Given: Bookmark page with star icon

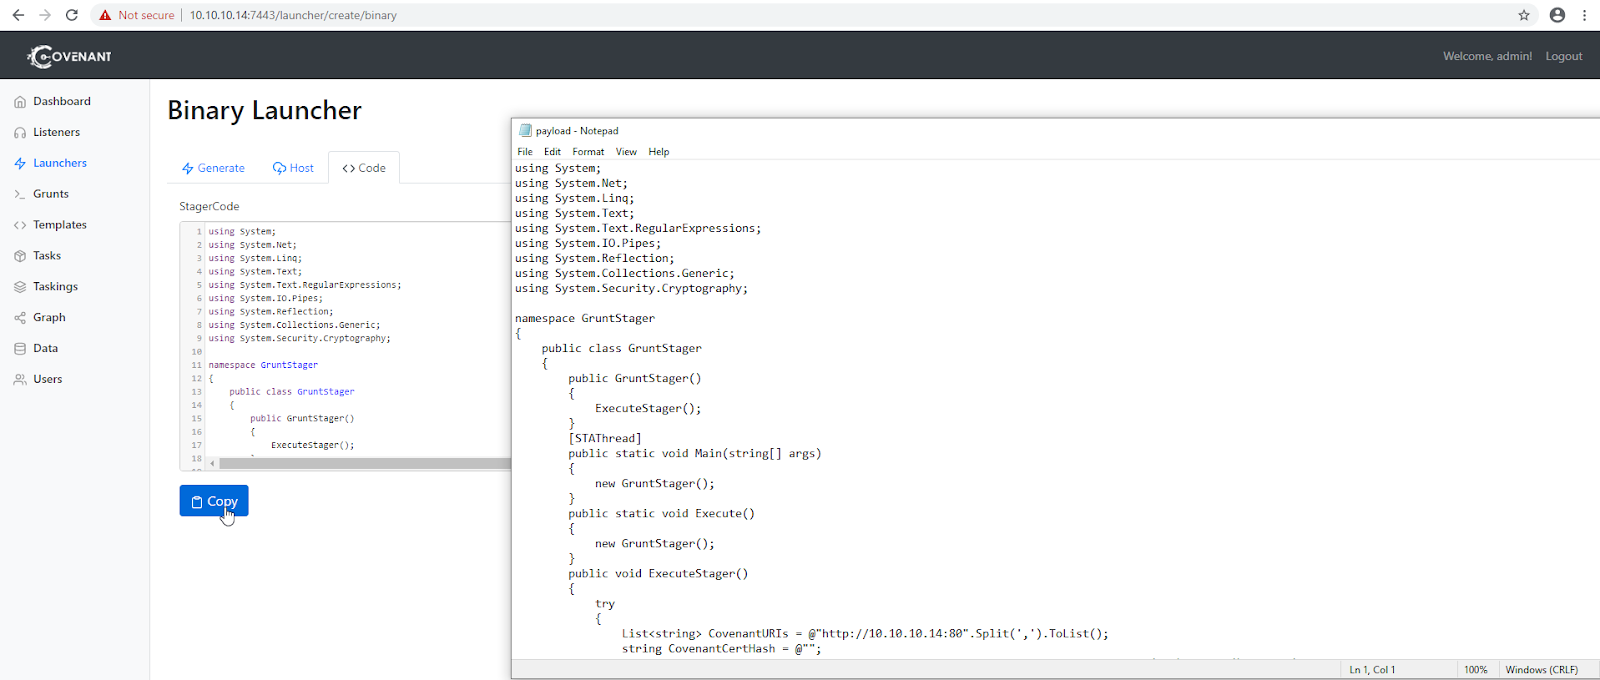Looking at the screenshot, I should (x=1524, y=15).
